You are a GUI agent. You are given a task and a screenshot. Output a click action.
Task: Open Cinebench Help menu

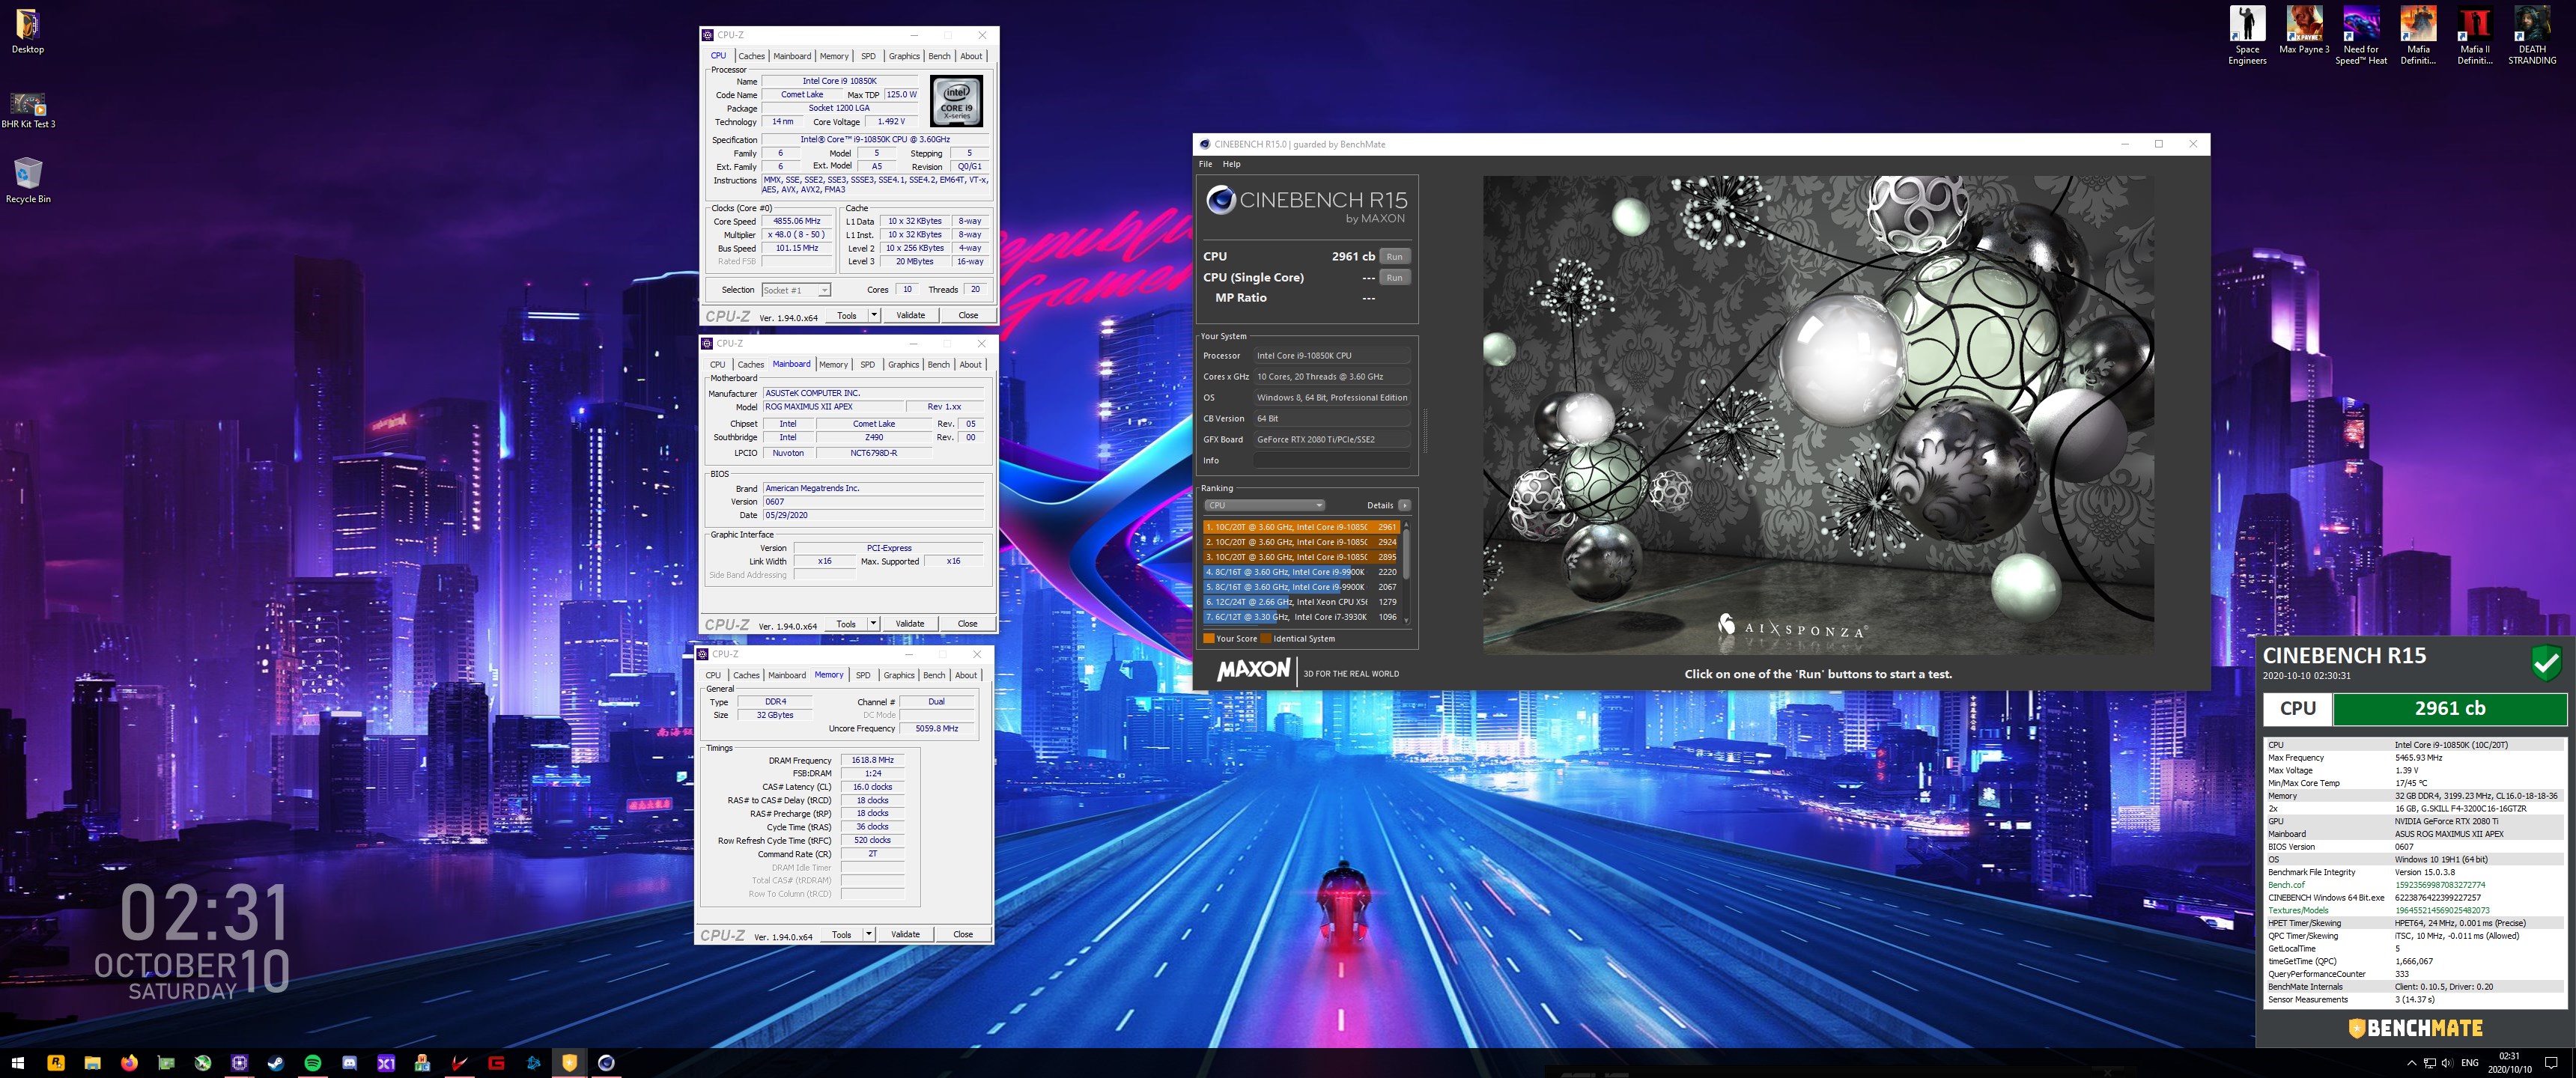[1231, 164]
